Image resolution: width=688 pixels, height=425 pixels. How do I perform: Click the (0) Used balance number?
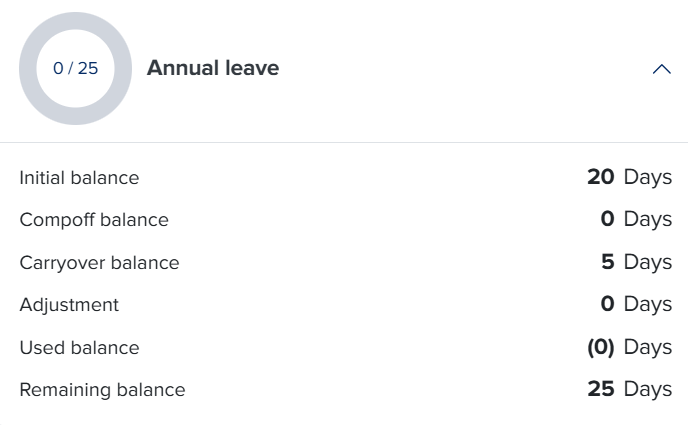(600, 347)
